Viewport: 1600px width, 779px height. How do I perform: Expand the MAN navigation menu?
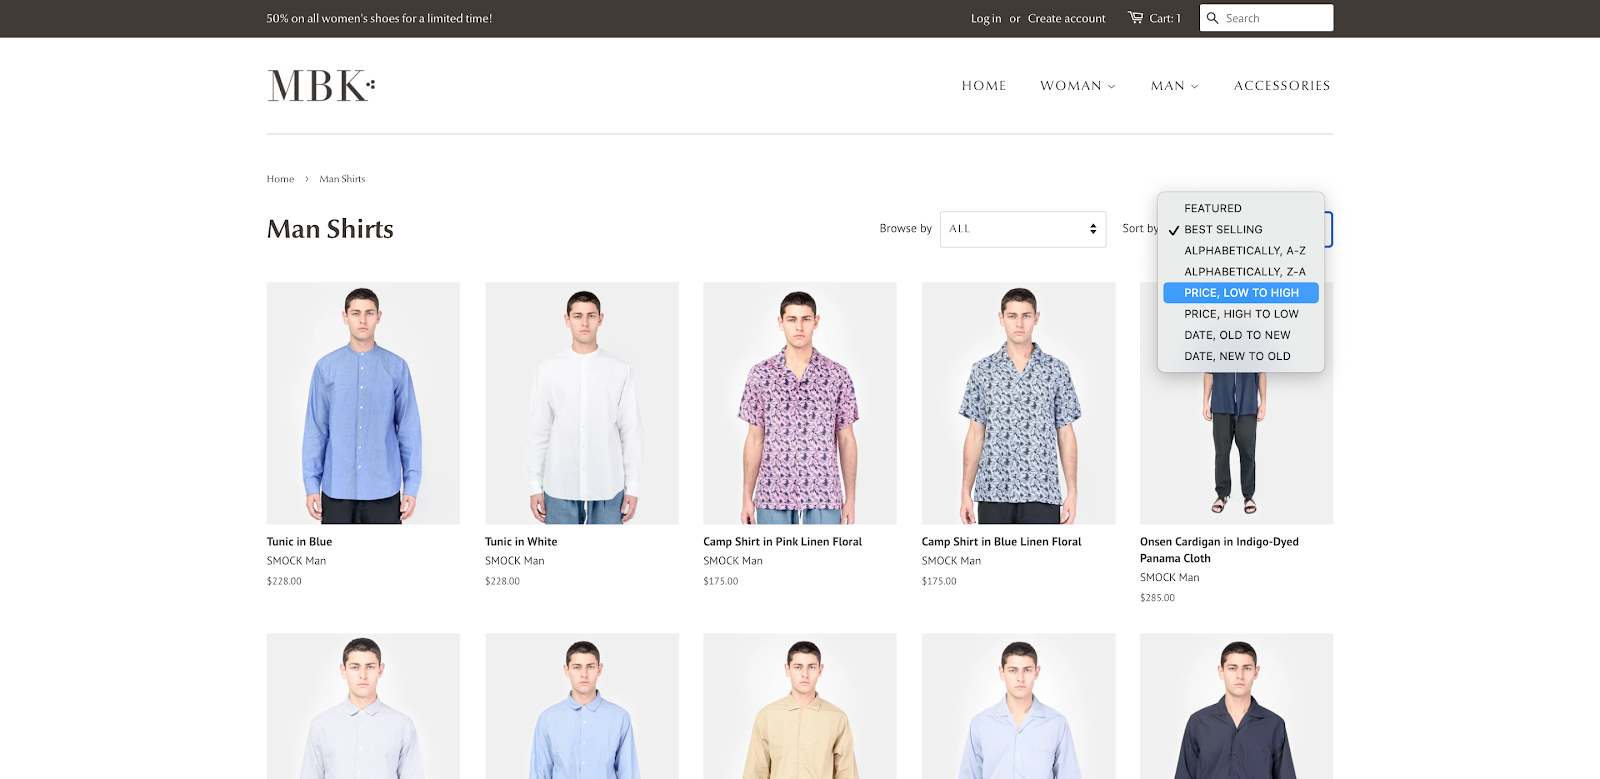(x=1174, y=86)
